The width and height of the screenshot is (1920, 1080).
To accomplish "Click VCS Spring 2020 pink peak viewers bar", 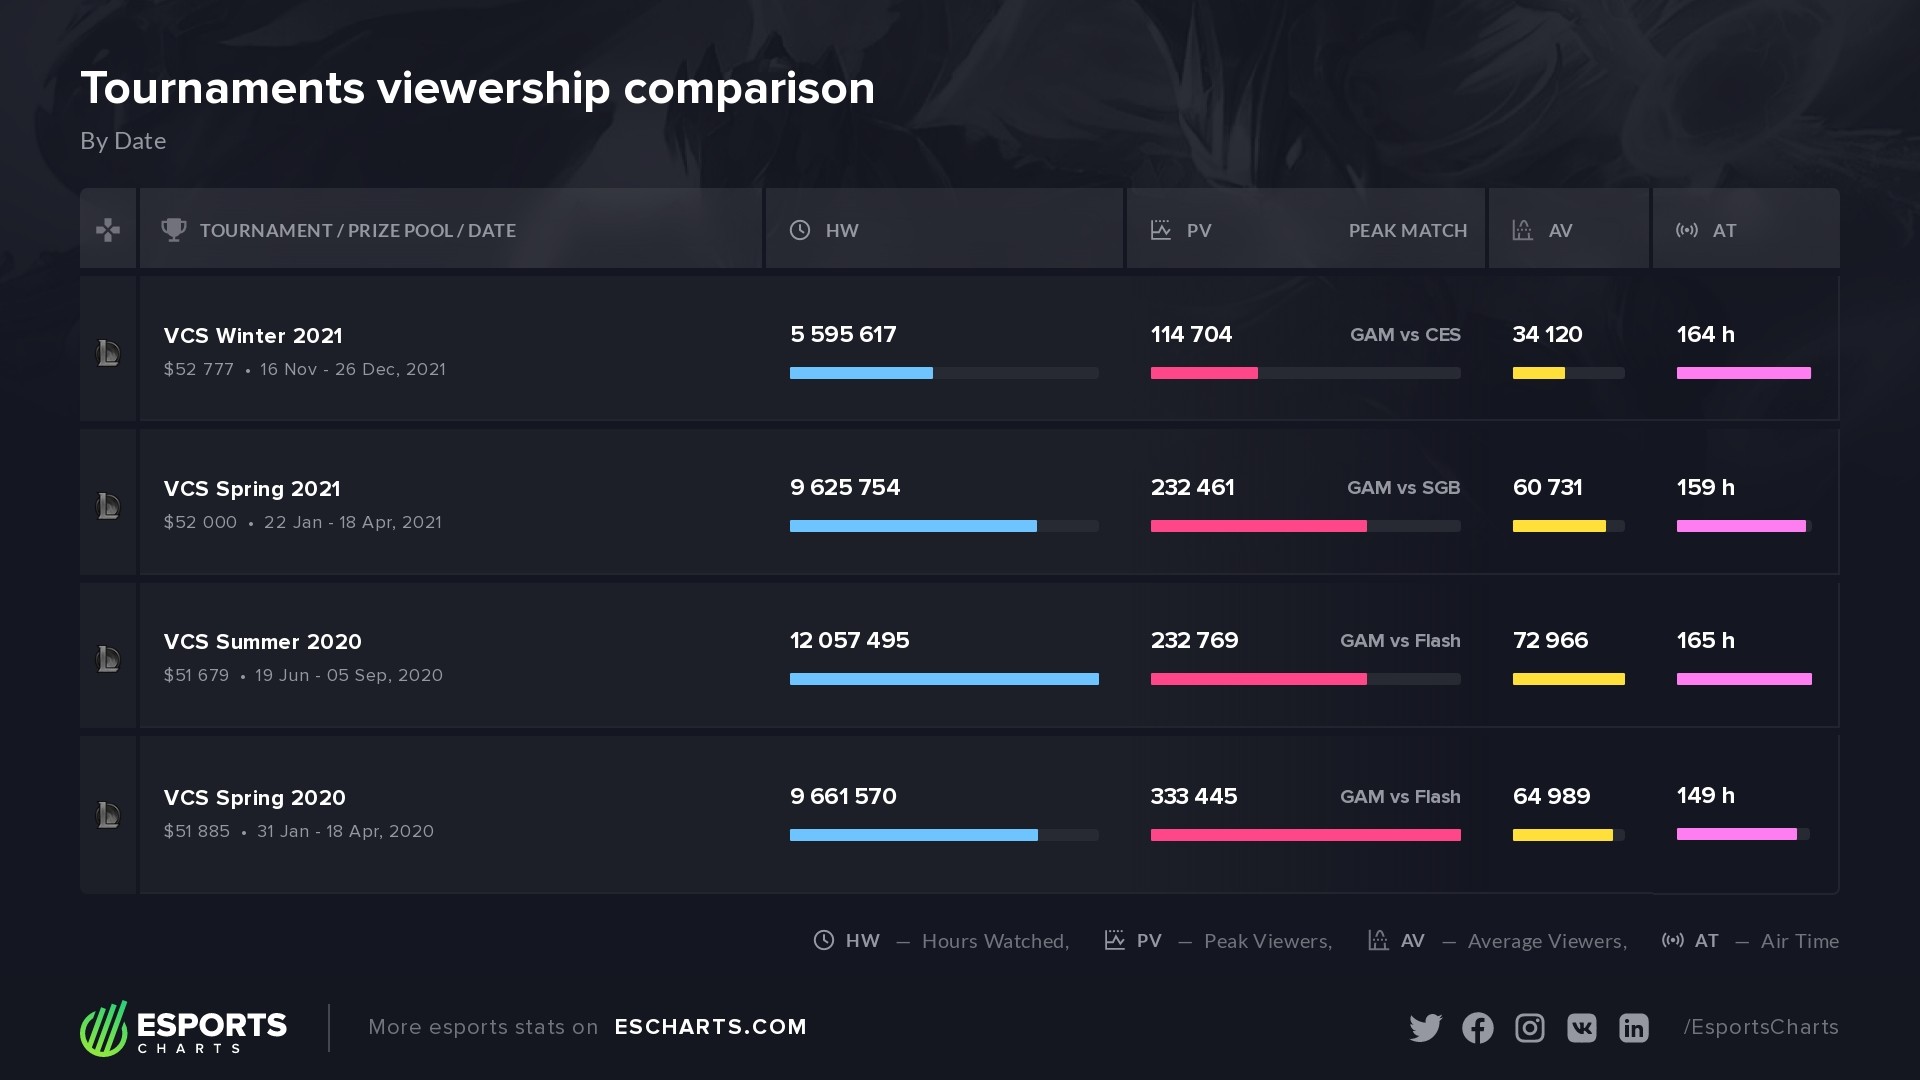I will pyautogui.click(x=1305, y=835).
